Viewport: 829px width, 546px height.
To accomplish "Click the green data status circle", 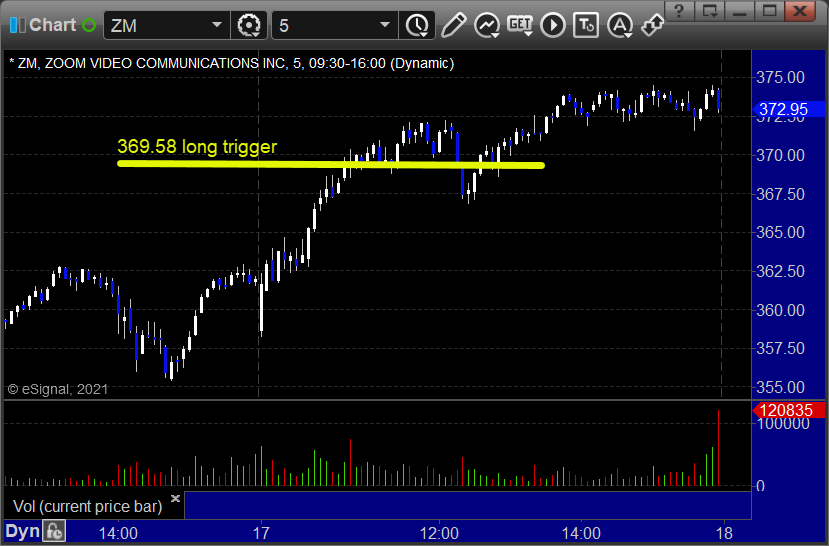I will pos(89,25).
